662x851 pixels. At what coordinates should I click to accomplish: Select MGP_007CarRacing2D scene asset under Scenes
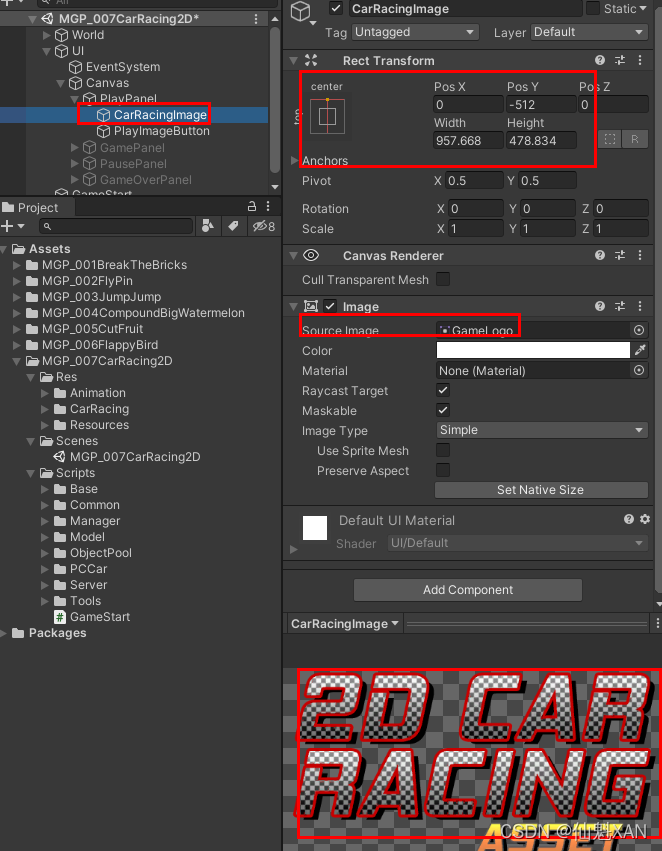135,457
